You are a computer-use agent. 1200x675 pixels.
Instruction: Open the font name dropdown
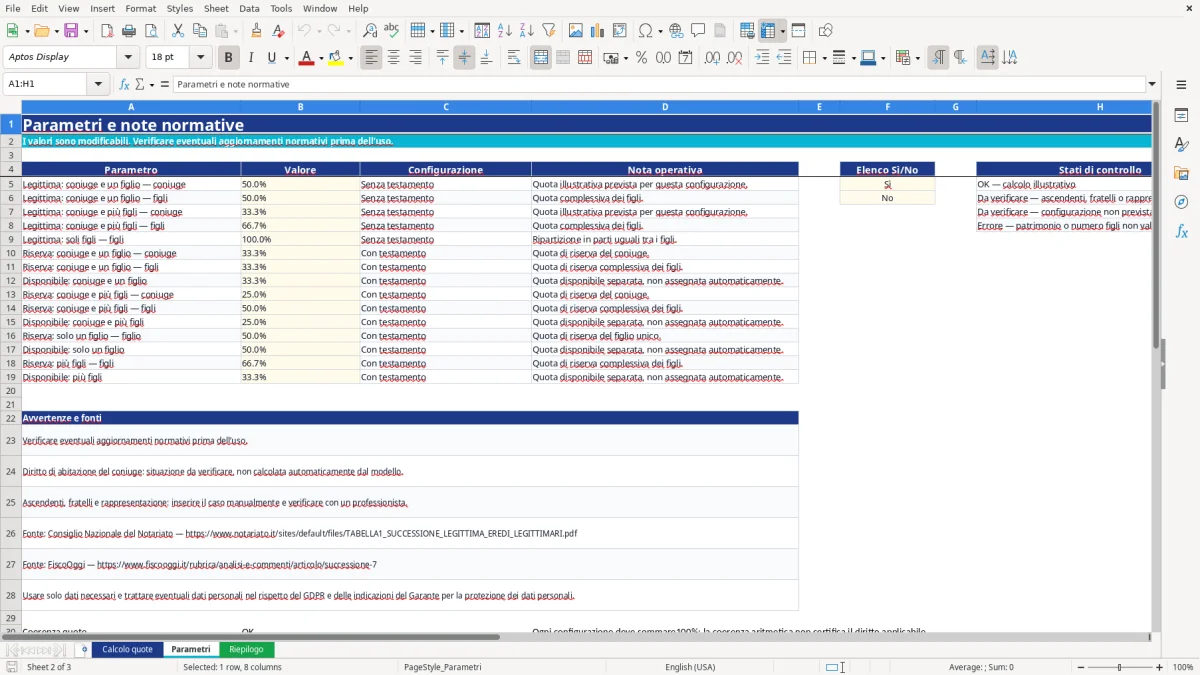coord(128,57)
